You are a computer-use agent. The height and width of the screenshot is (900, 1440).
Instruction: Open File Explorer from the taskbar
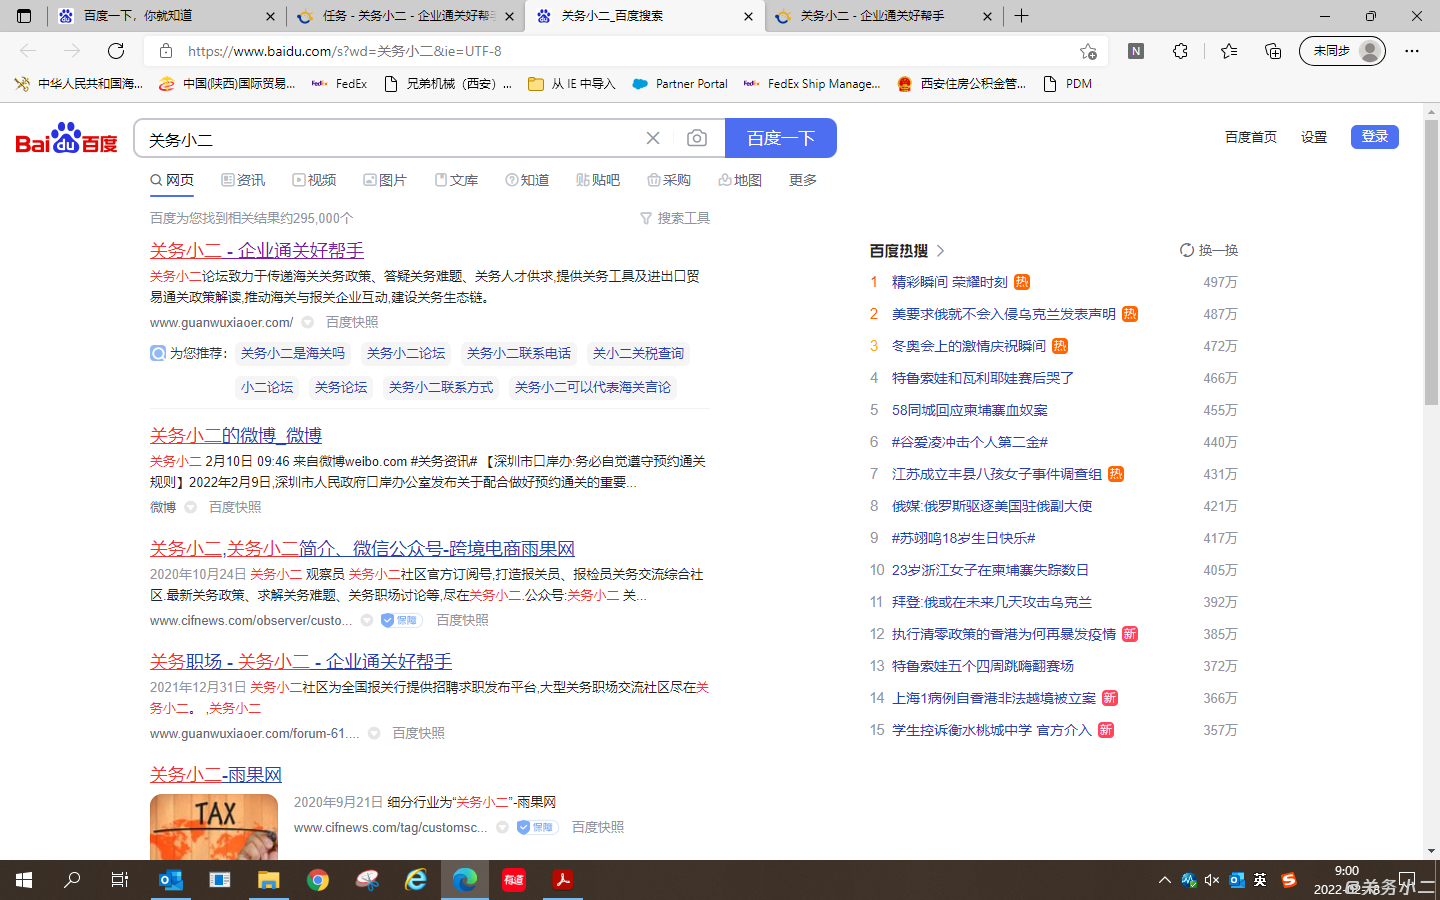(268, 880)
